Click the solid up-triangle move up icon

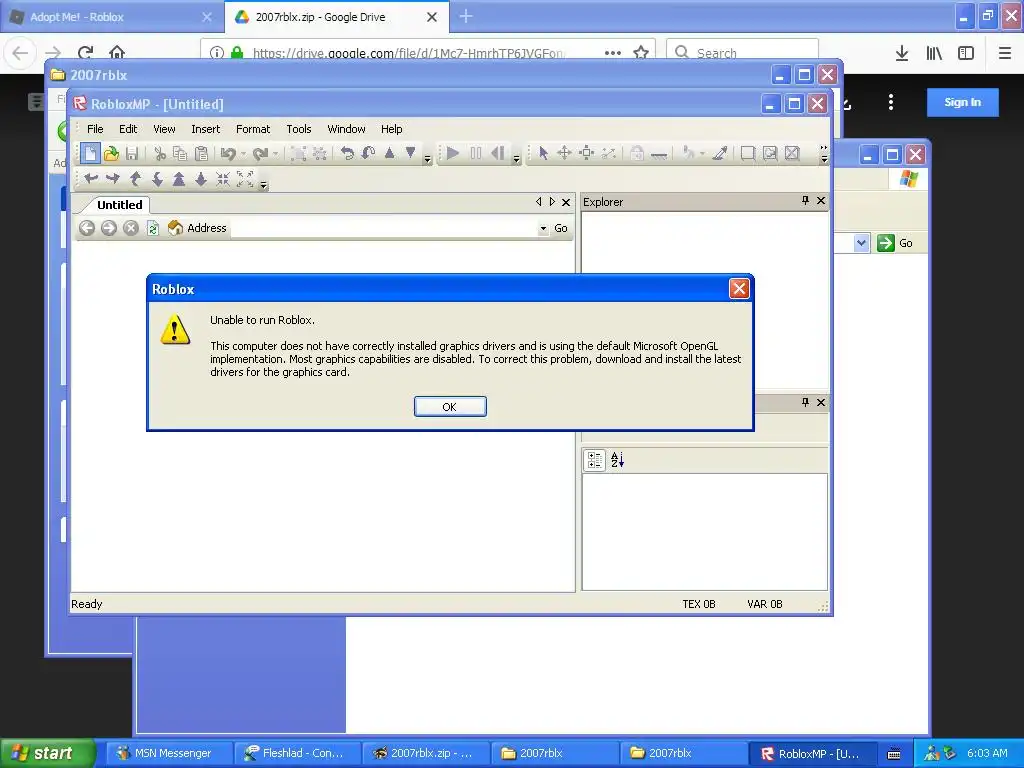(389, 153)
